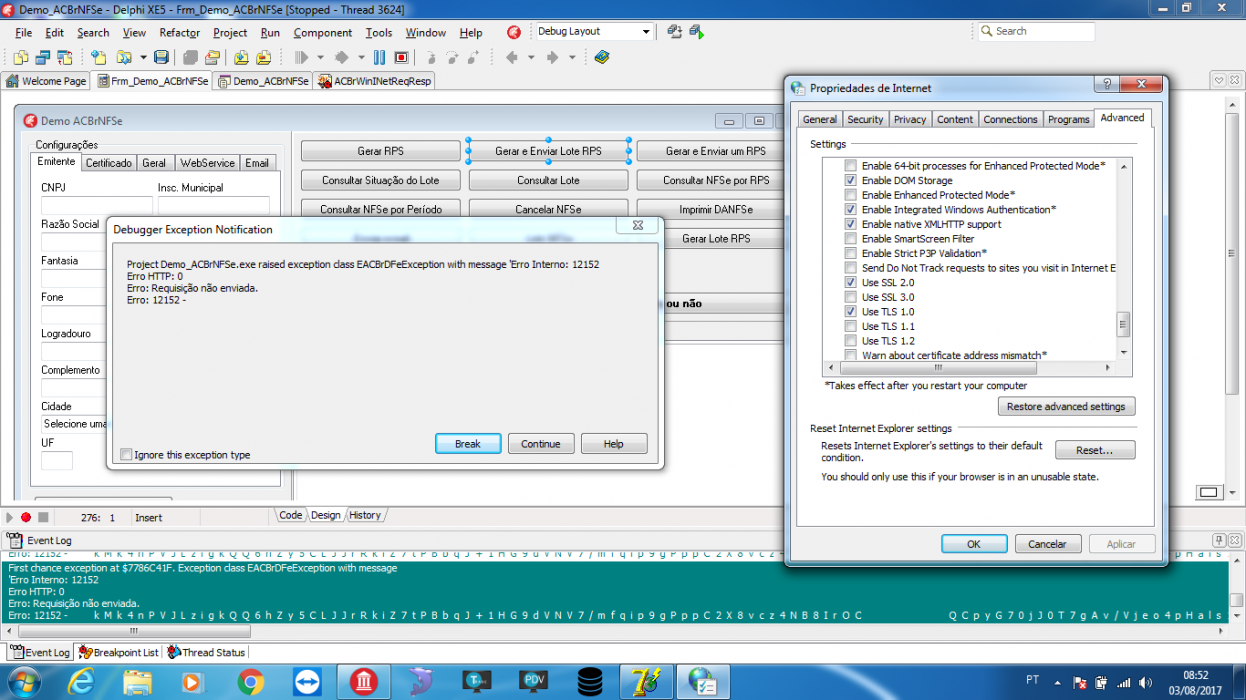
Task: Click the Settings list vertical scrollbar thumb
Action: coord(1124,323)
